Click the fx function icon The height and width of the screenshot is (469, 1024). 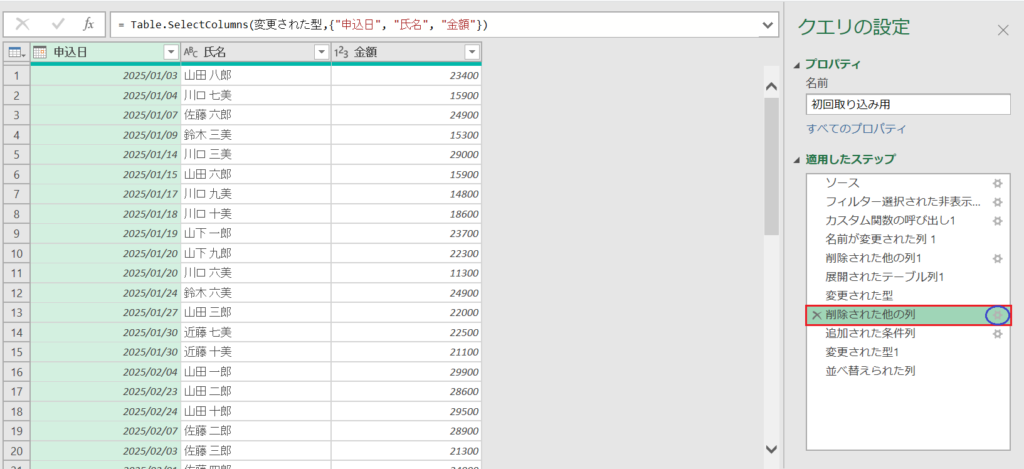89,25
